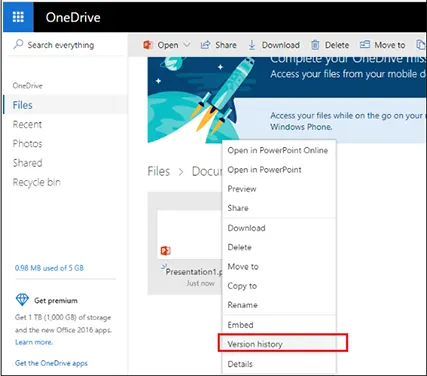The width and height of the screenshot is (427, 376).
Task: Click the OneDrive title in header
Action: (x=73, y=17)
